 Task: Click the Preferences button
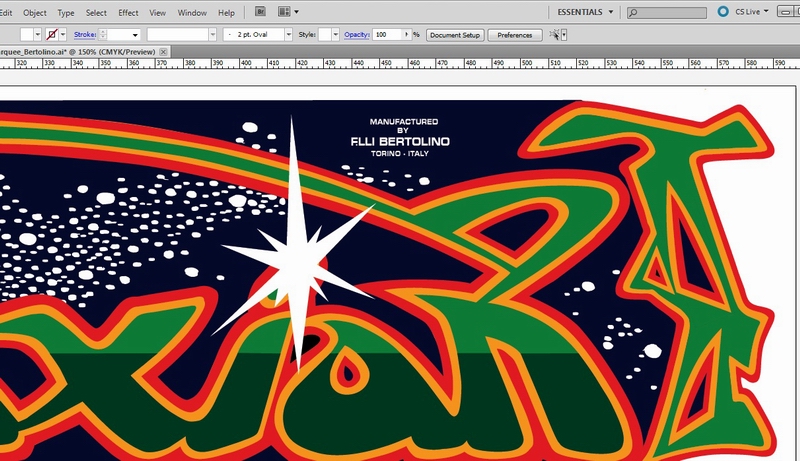pos(514,35)
